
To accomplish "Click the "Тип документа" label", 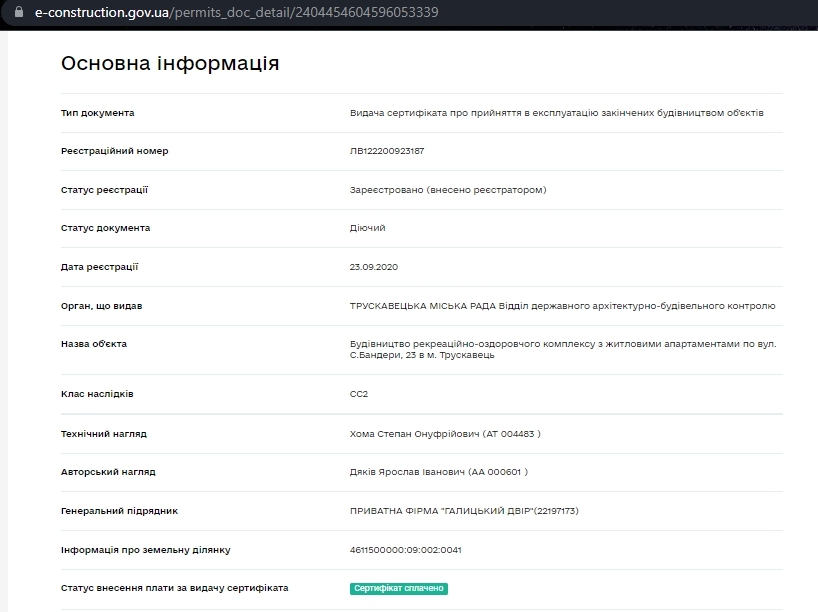I will 98,113.
